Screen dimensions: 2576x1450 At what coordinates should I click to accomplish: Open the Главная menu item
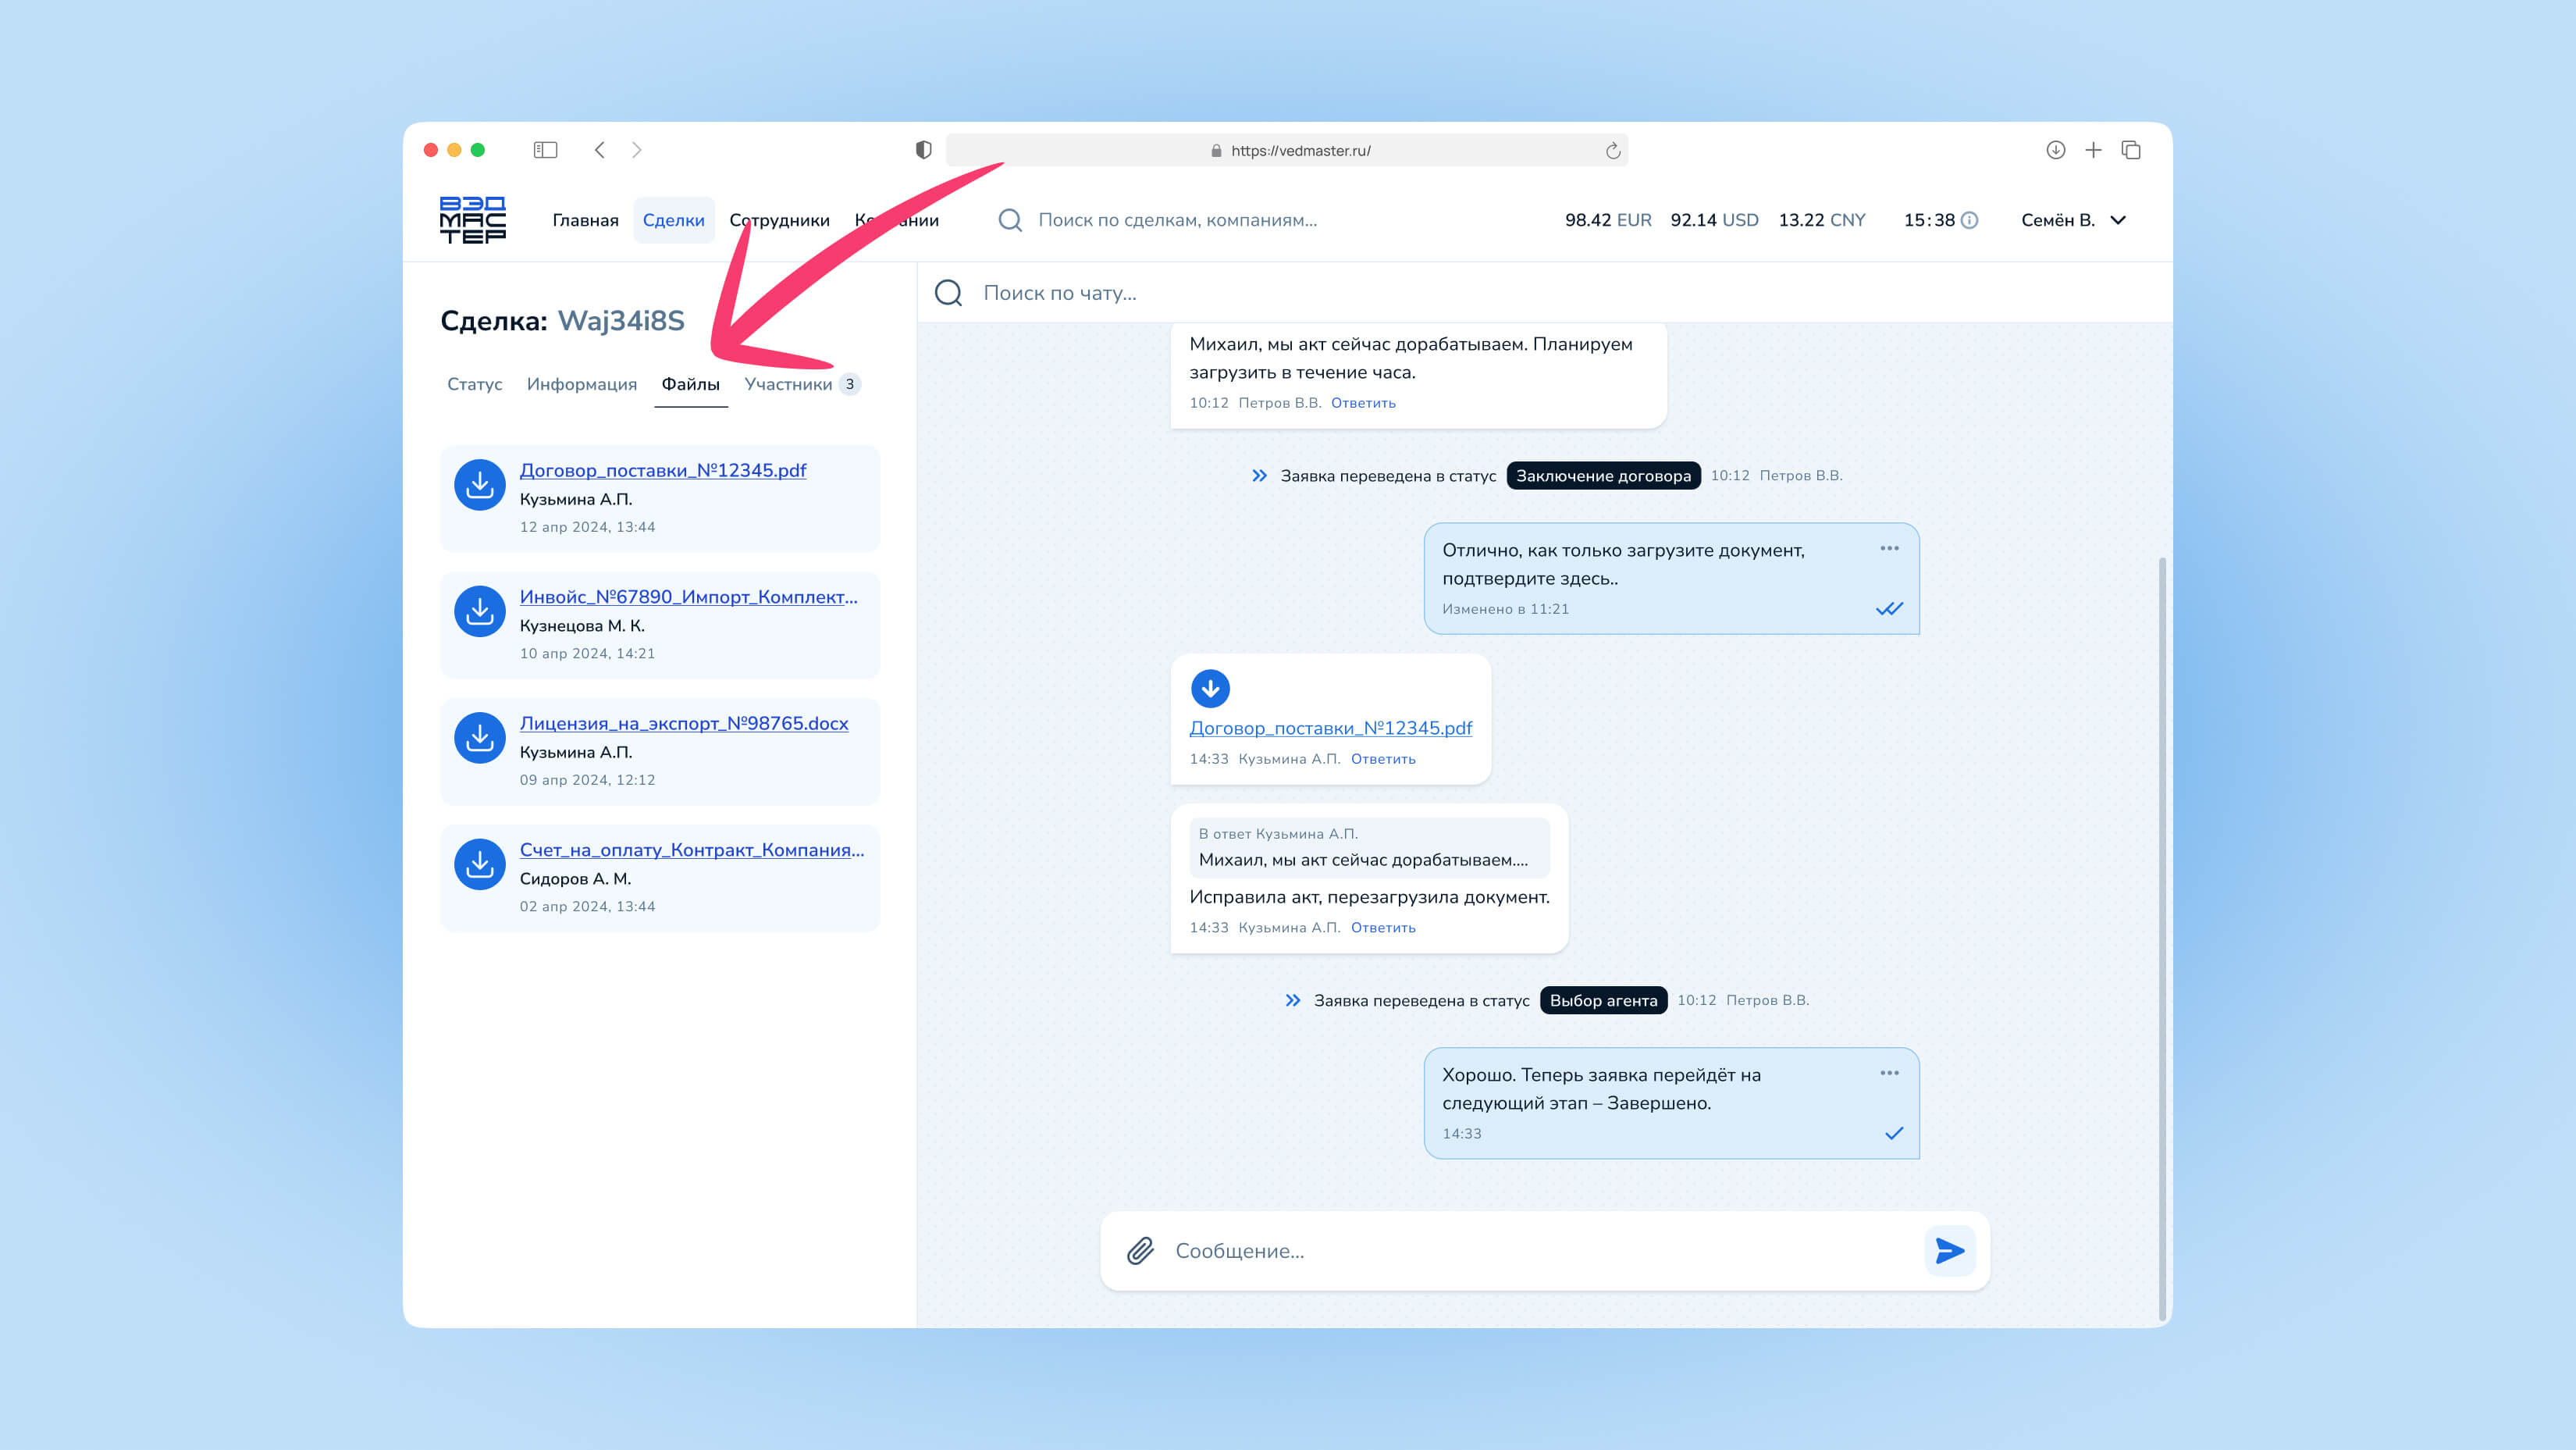click(x=585, y=220)
